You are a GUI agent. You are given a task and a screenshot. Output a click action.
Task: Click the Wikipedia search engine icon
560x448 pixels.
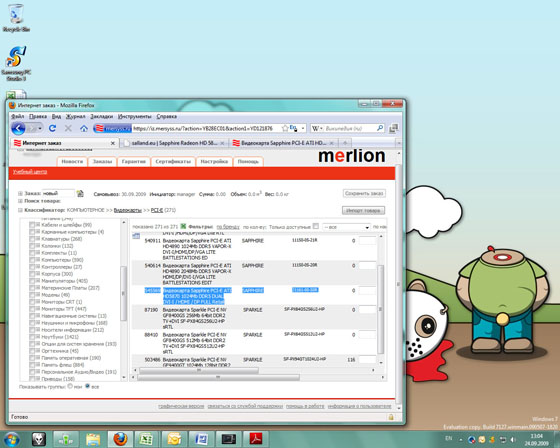pos(315,128)
